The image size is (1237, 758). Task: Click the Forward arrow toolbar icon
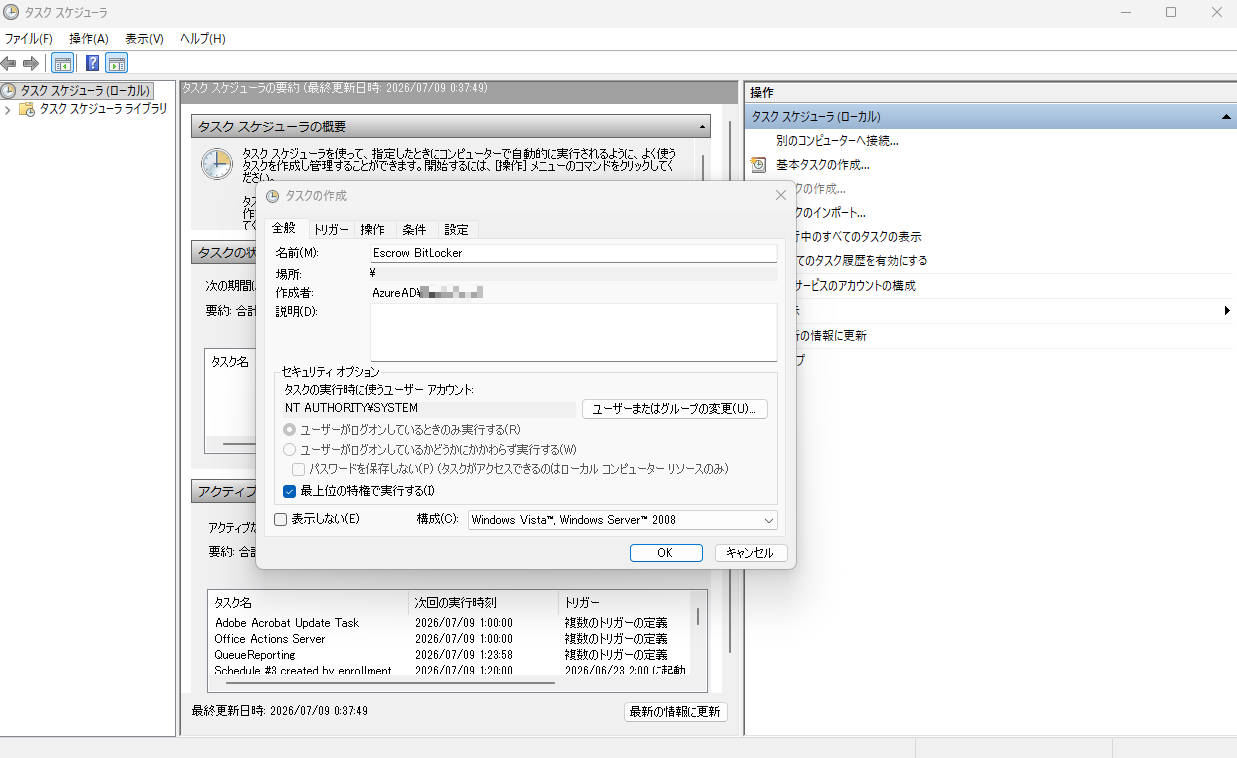tap(30, 63)
